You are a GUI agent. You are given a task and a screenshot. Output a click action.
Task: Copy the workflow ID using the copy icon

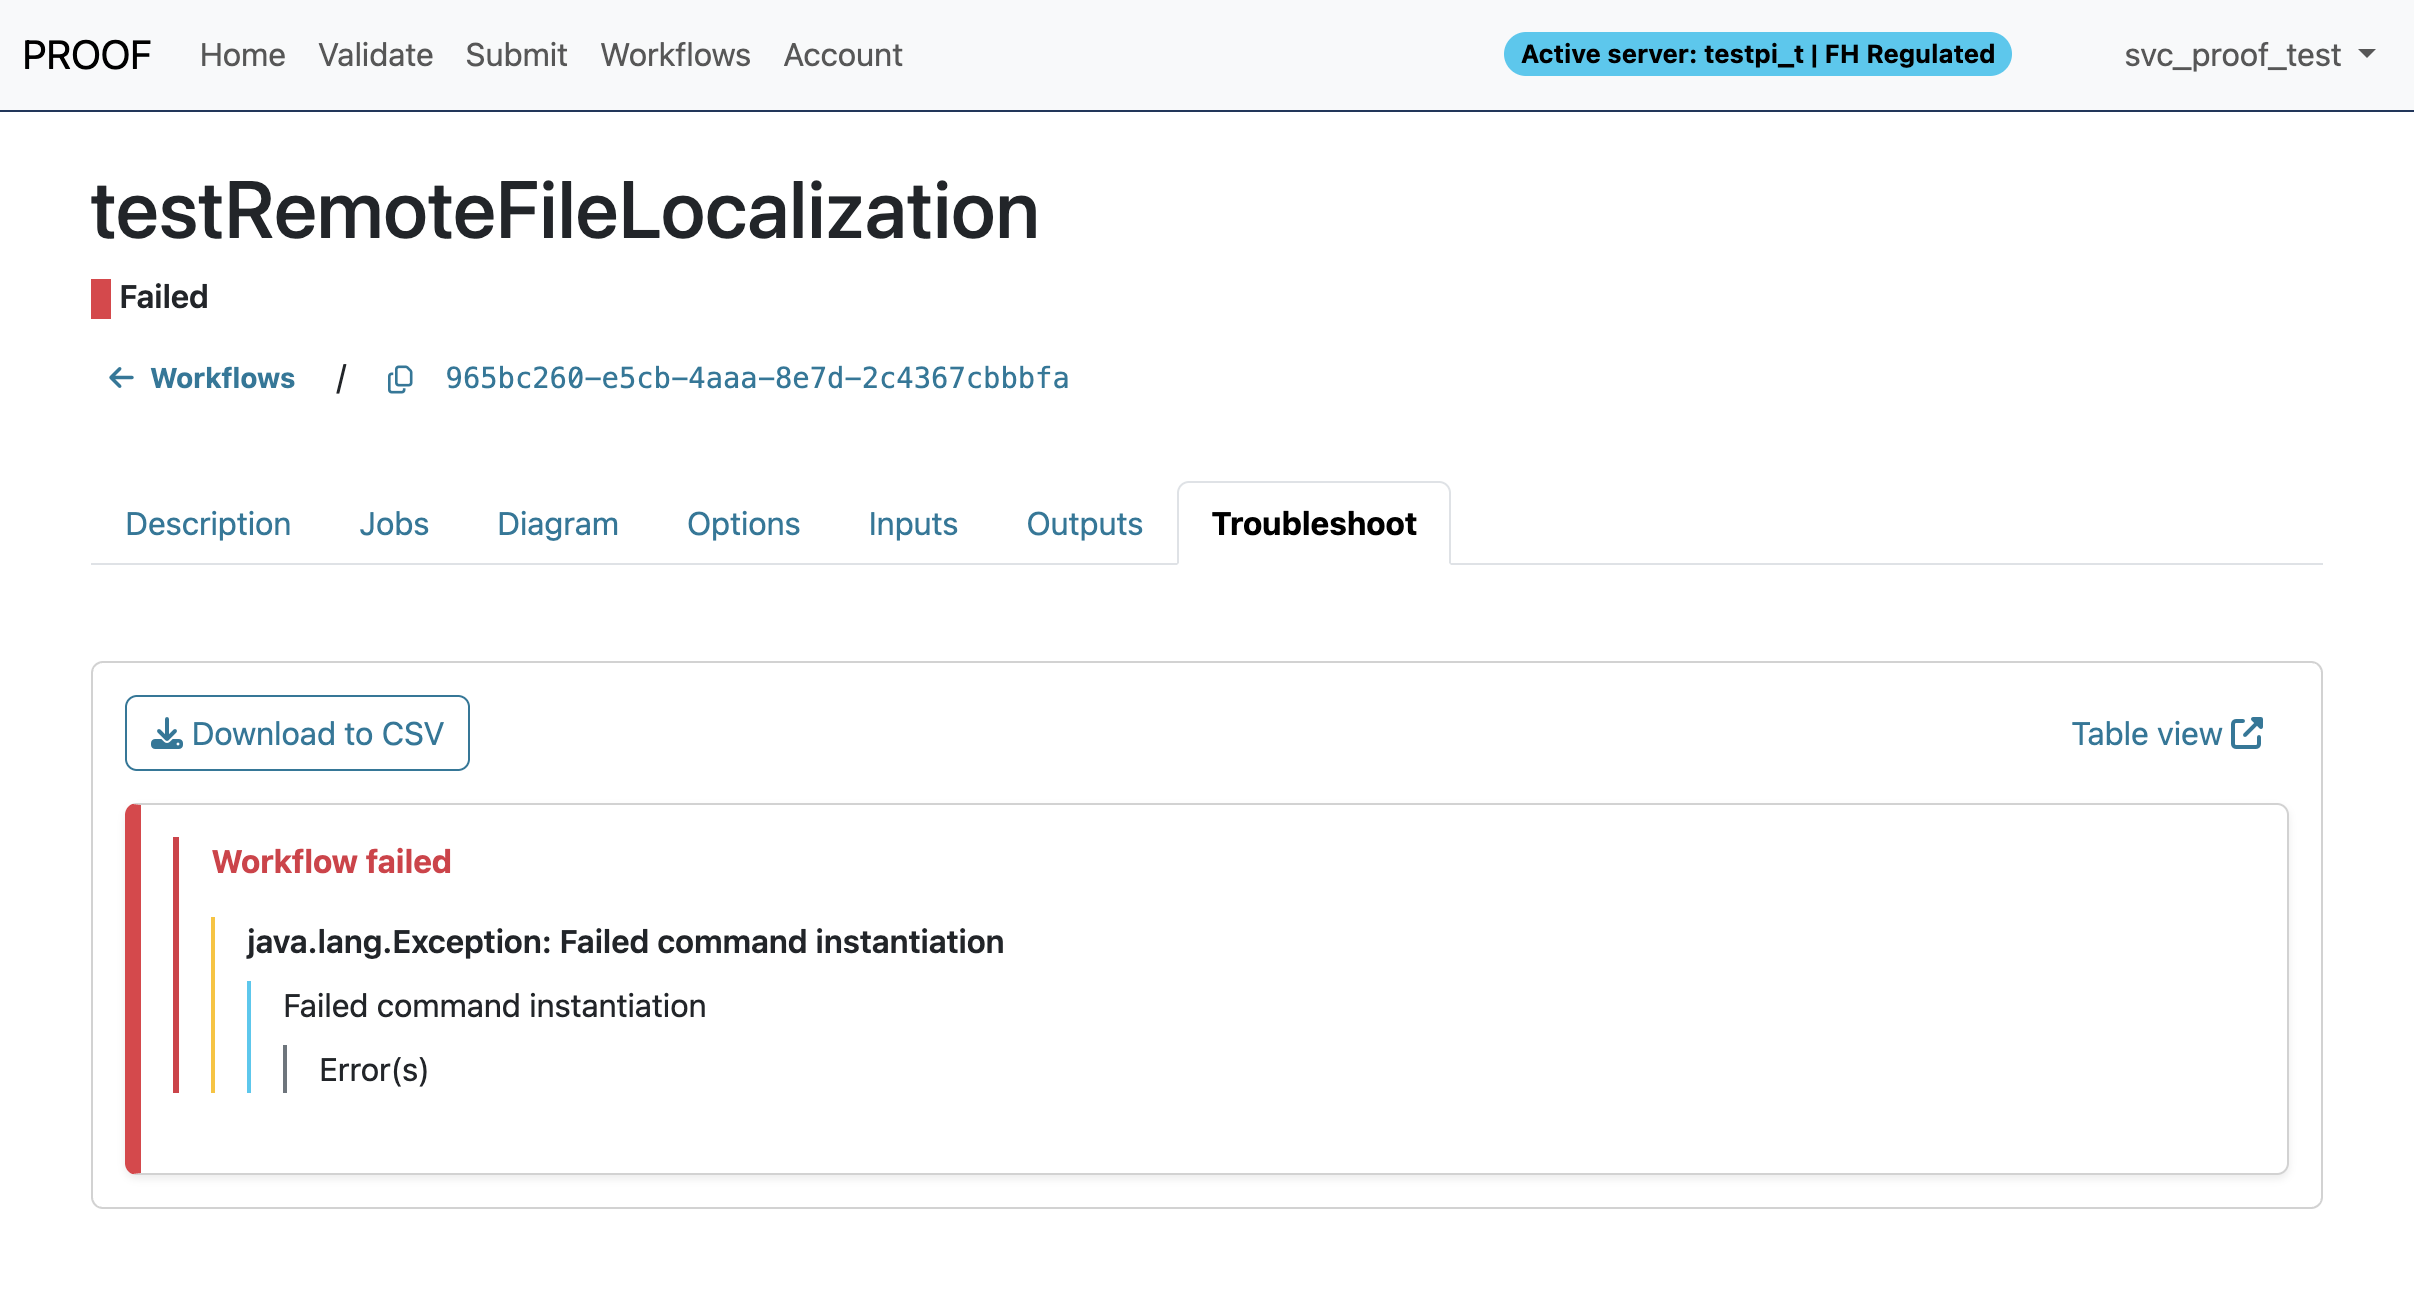point(401,379)
